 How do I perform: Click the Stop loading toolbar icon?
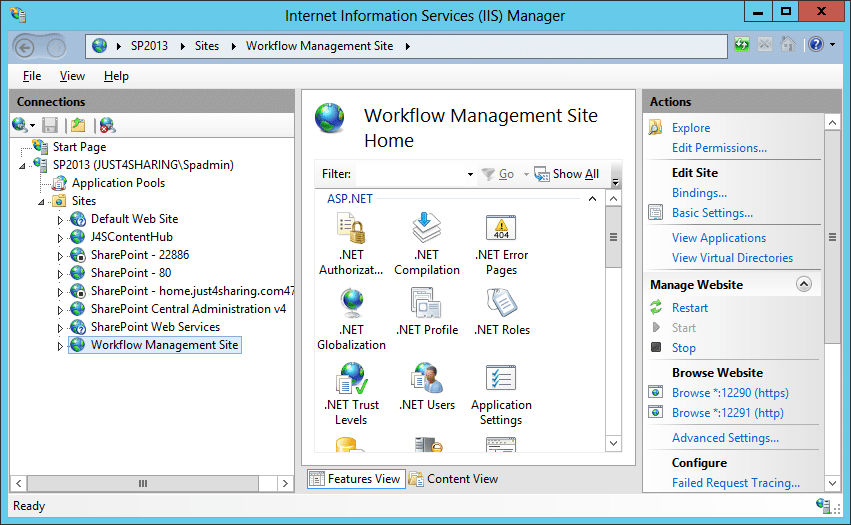765,45
